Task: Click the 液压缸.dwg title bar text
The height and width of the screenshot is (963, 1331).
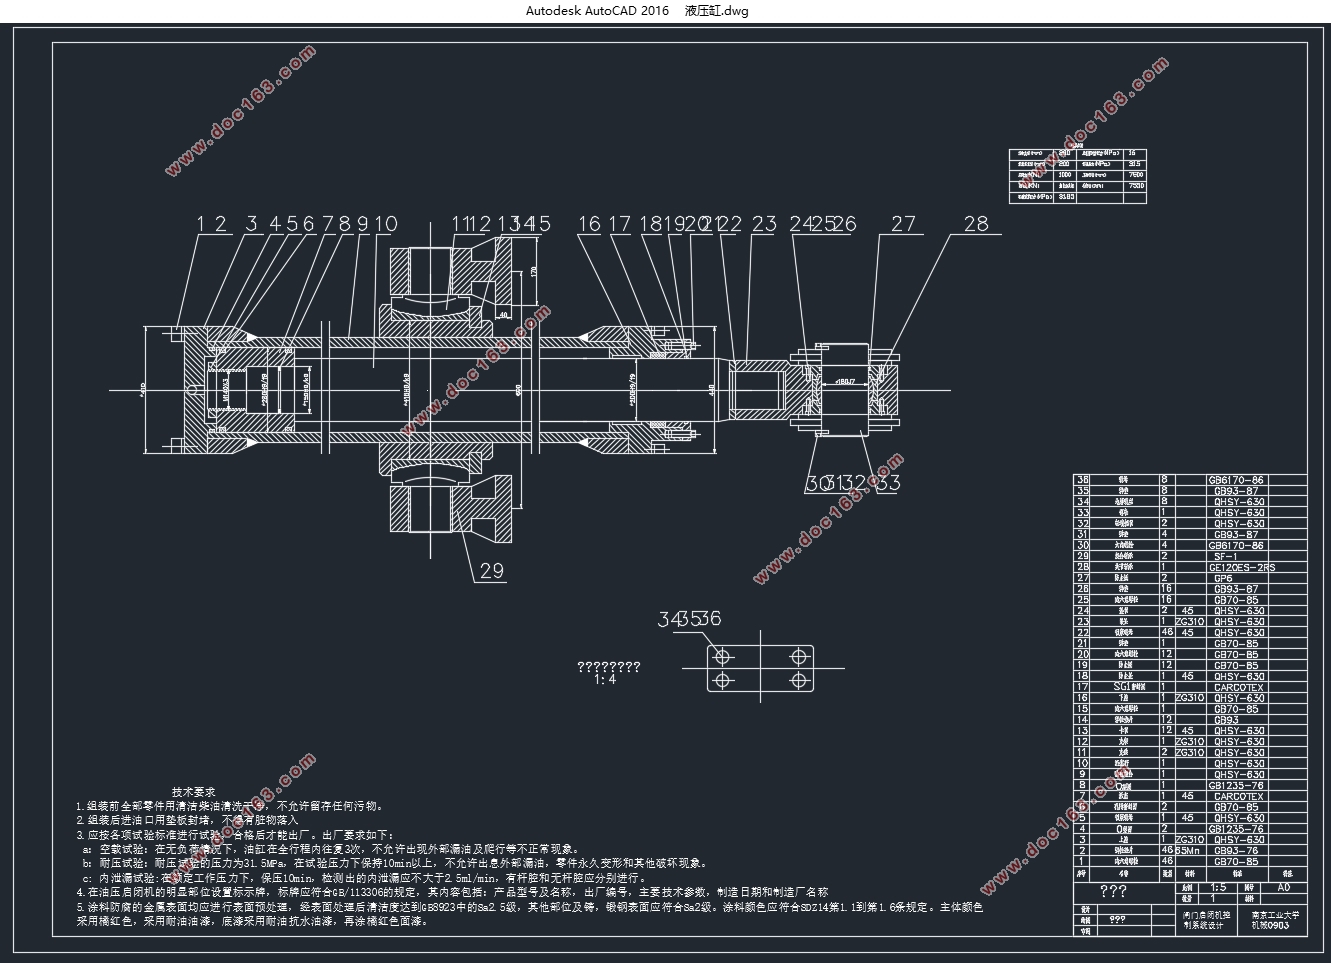Action: (x=717, y=11)
